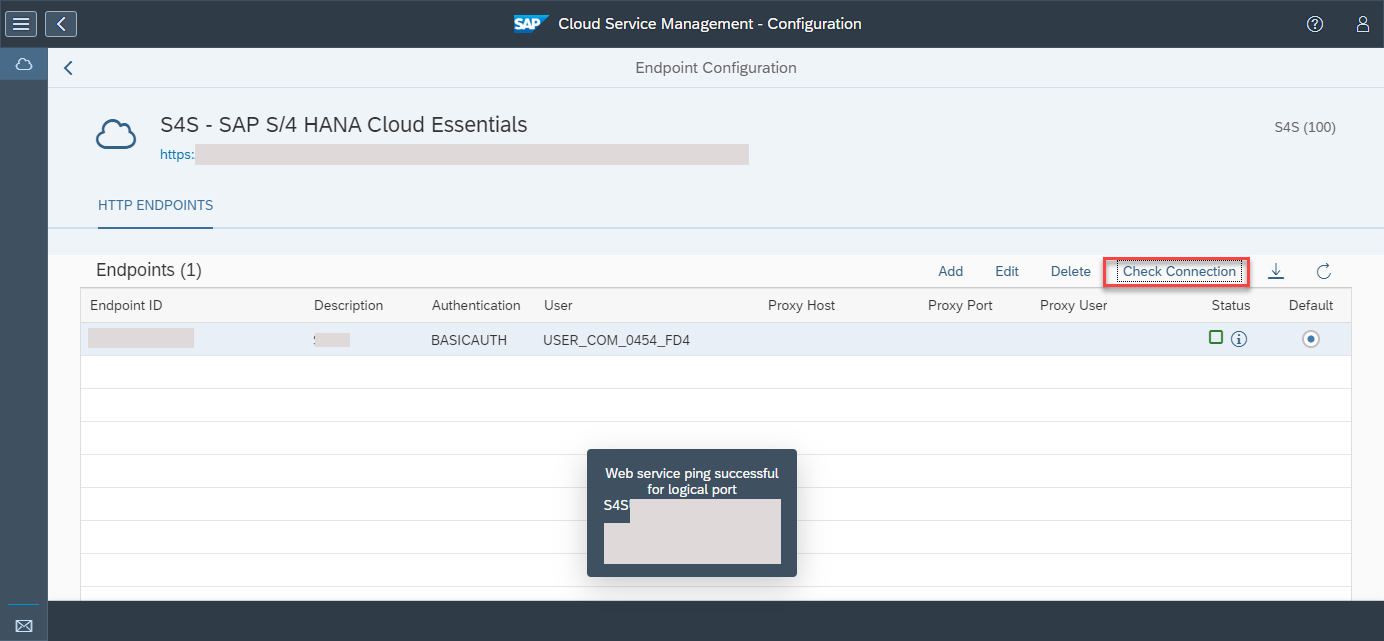This screenshot has height=641, width=1384.
Task: Open the mail envelope icon in the sidebar
Action: (x=24, y=625)
